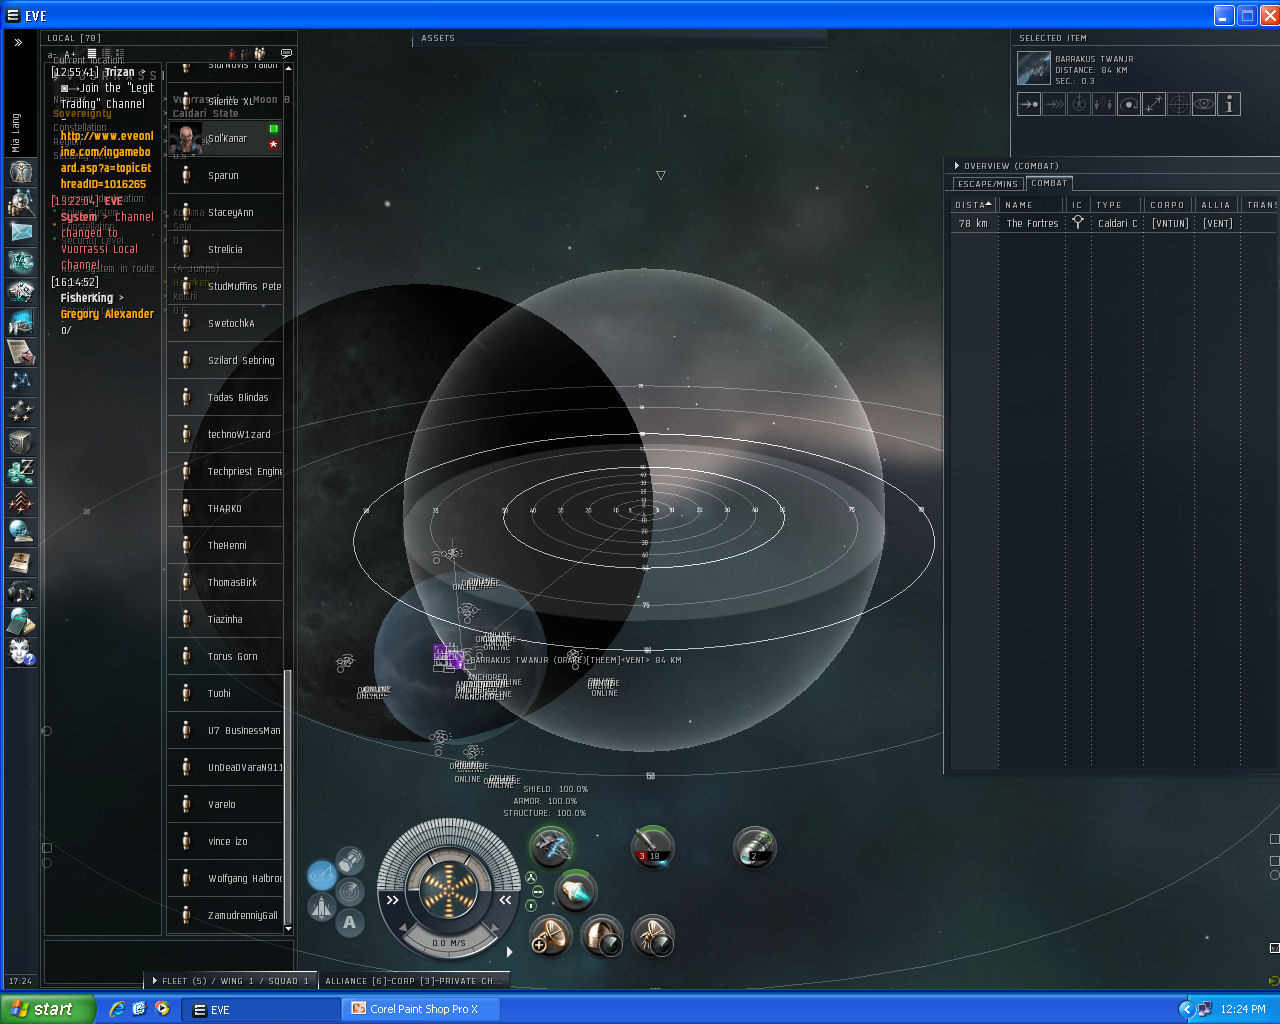1280x1024 pixels.
Task: Switch to the Combat overview tab
Action: (1049, 183)
